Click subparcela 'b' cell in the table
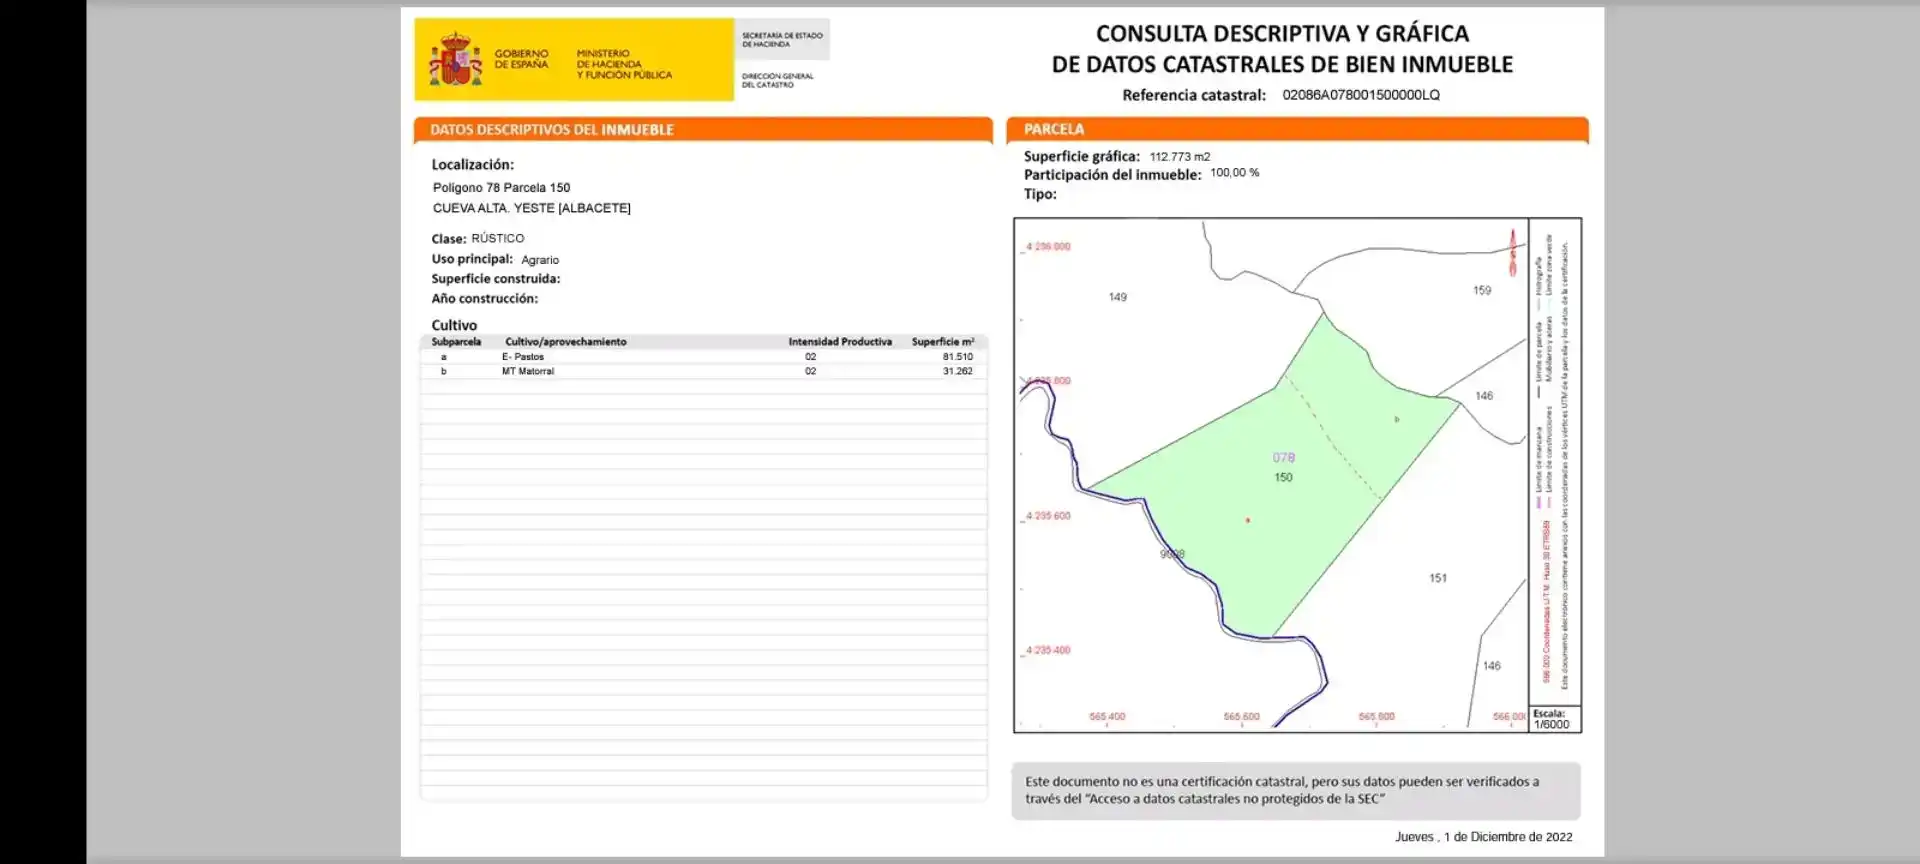 pos(444,371)
